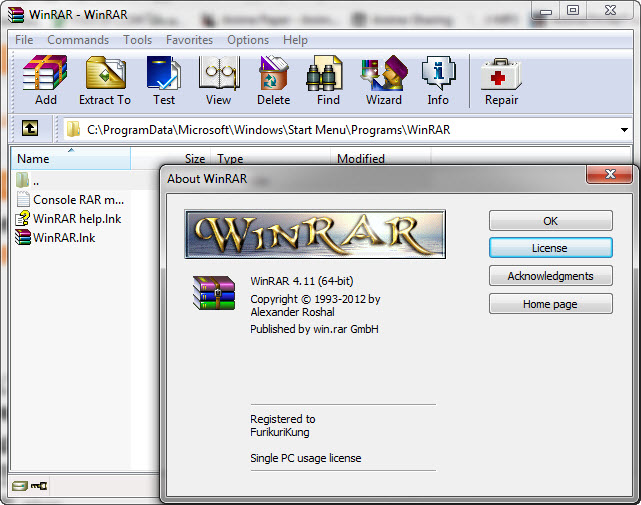
Task: Click the folder icon in address bar
Action: (x=73, y=129)
